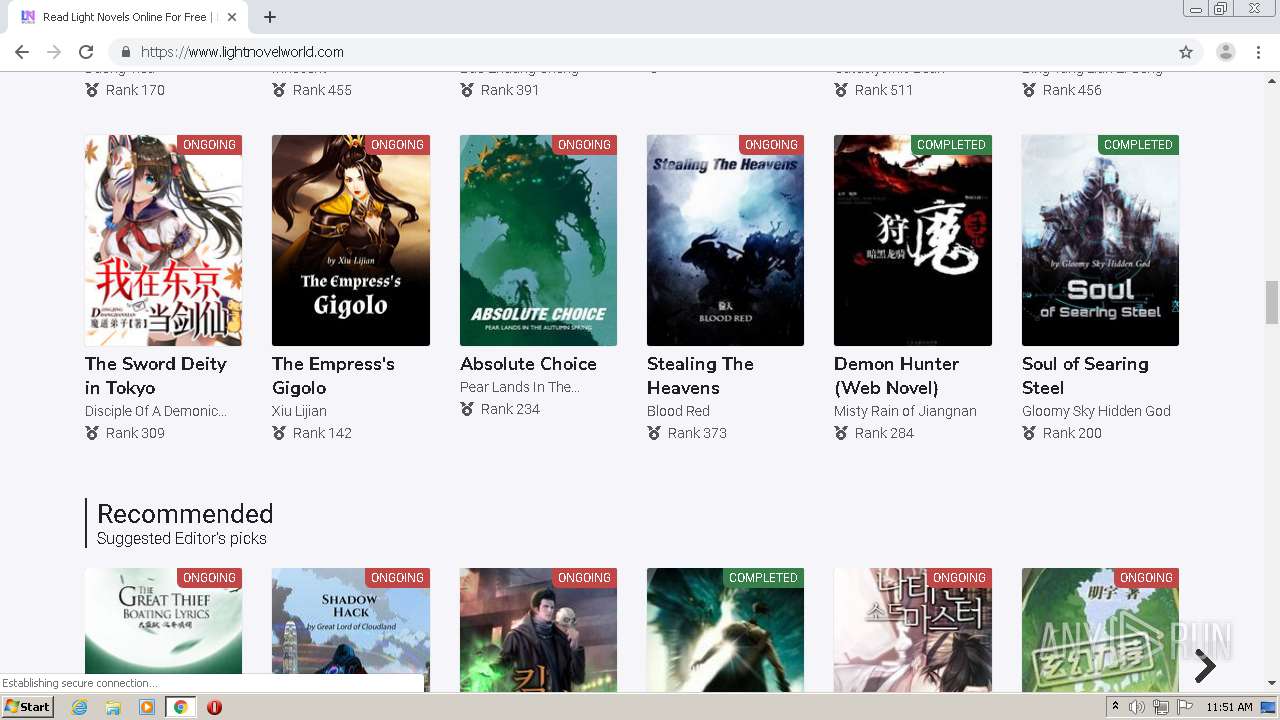Click the rank medal icon beside Rank 511
The height and width of the screenshot is (720, 1280).
841,90
